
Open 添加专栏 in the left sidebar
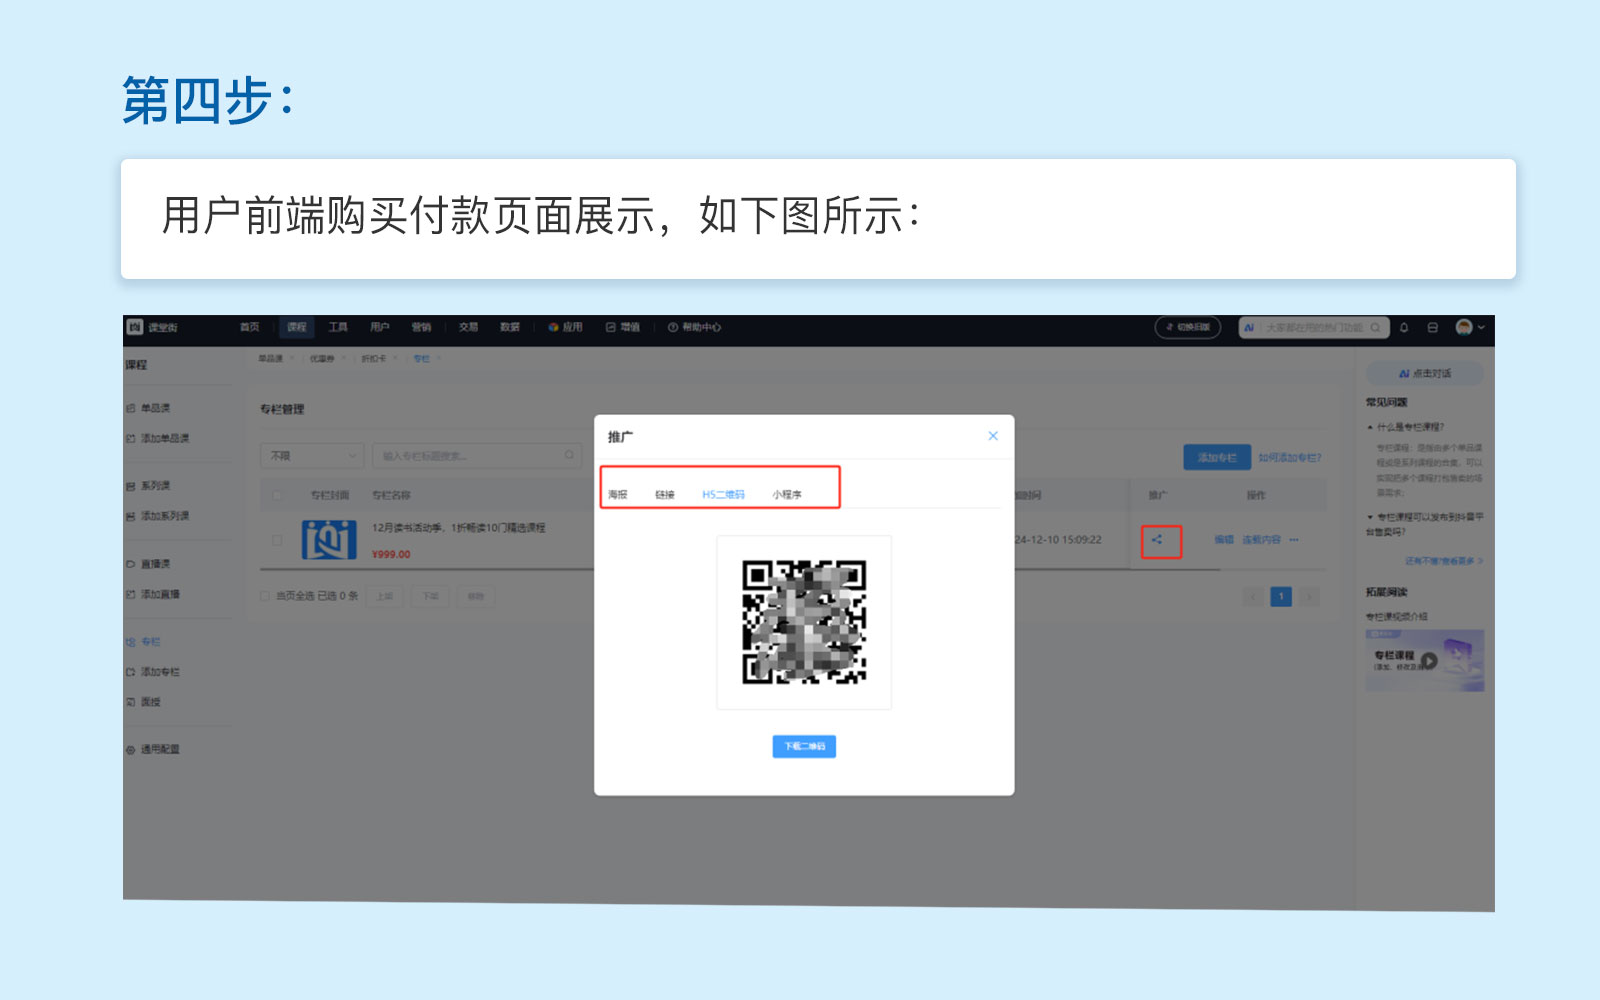click(x=154, y=672)
